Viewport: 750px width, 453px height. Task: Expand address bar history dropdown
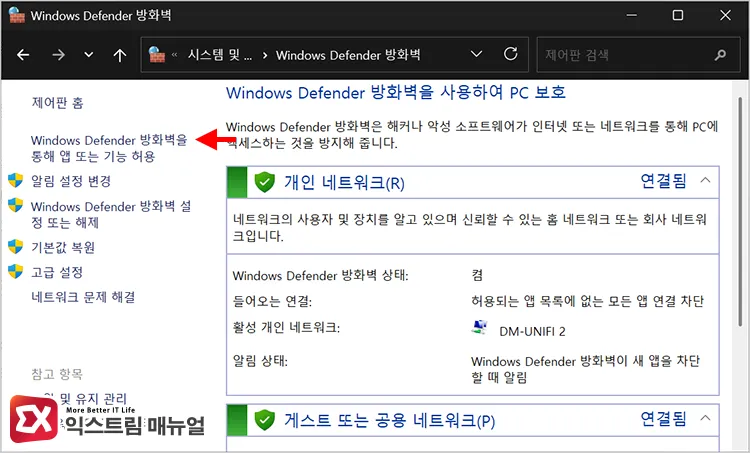476,54
